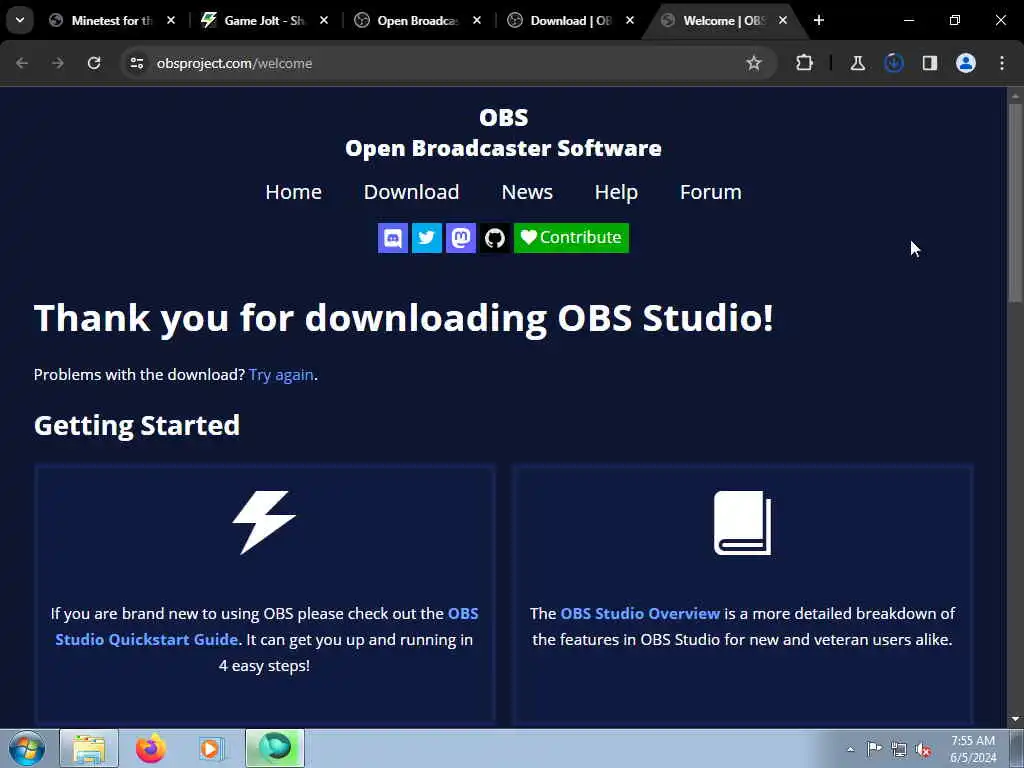This screenshot has width=1024, height=768.
Task: Toggle the browser side panel icon
Action: (929, 63)
